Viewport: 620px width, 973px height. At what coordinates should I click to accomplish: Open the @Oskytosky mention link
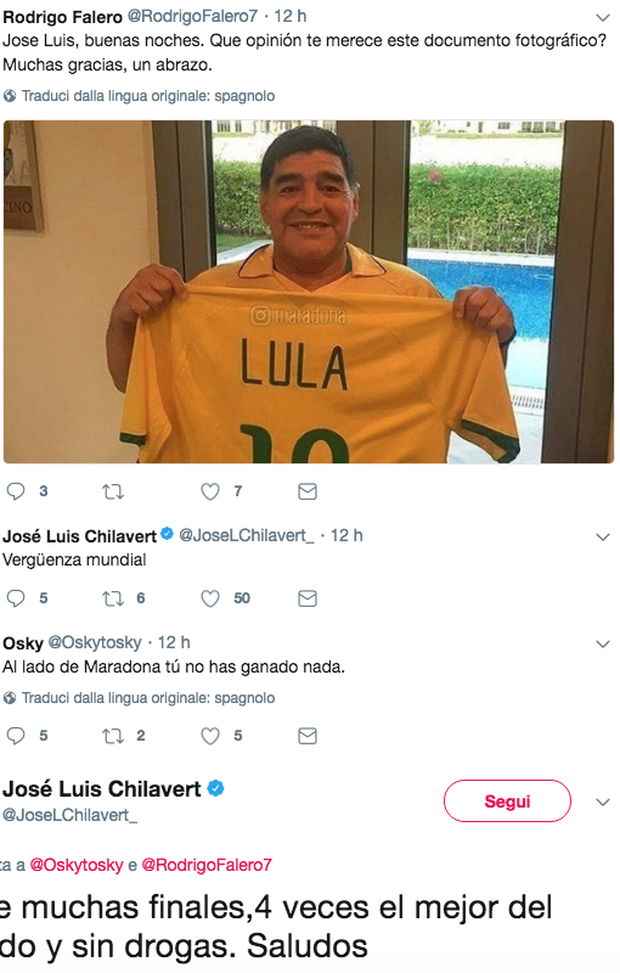[76, 865]
